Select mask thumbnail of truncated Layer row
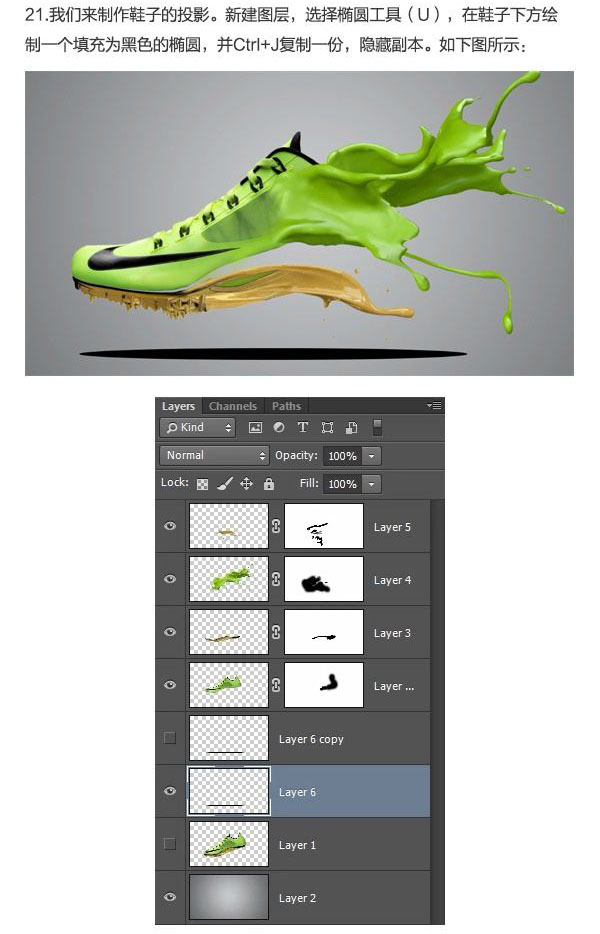The height and width of the screenshot is (934, 600). tap(324, 685)
